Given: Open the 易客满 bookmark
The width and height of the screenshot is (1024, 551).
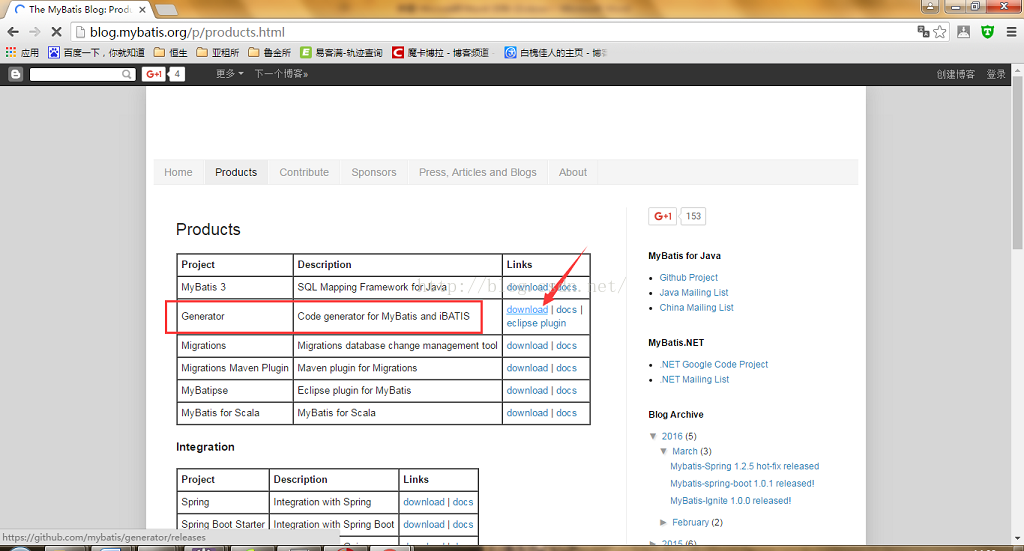Looking at the screenshot, I should pos(341,52).
